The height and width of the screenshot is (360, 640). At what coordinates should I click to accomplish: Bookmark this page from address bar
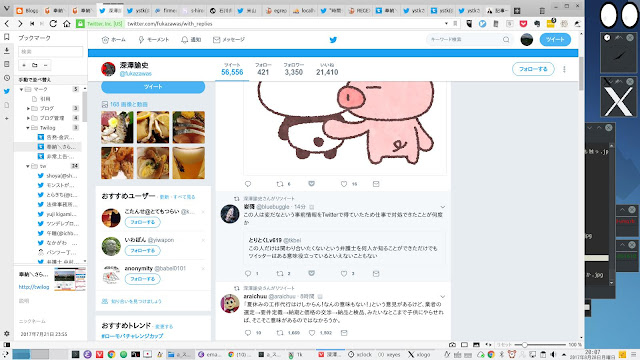[455, 24]
